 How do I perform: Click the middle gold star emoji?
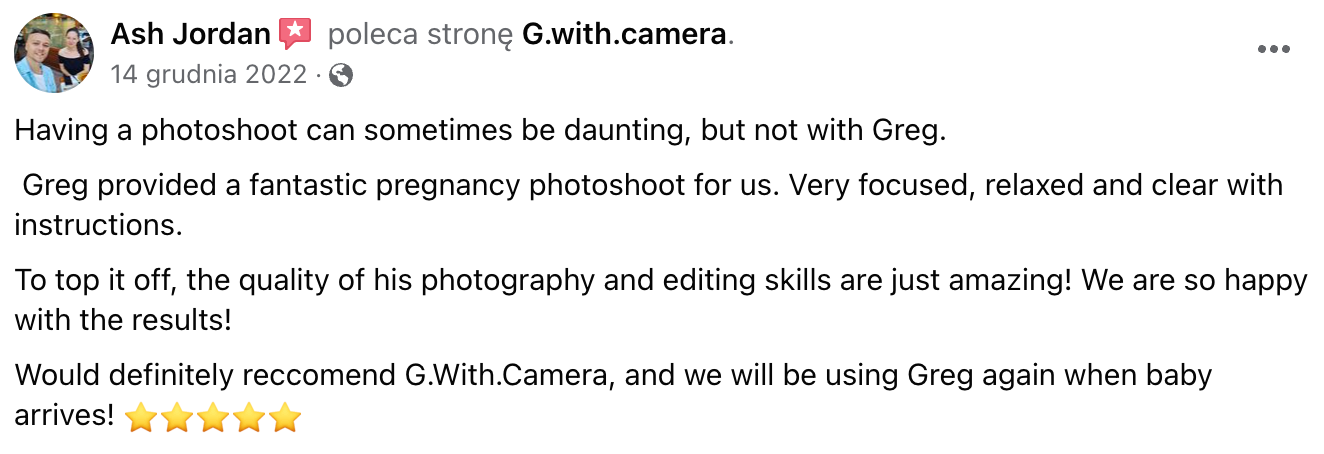(214, 417)
